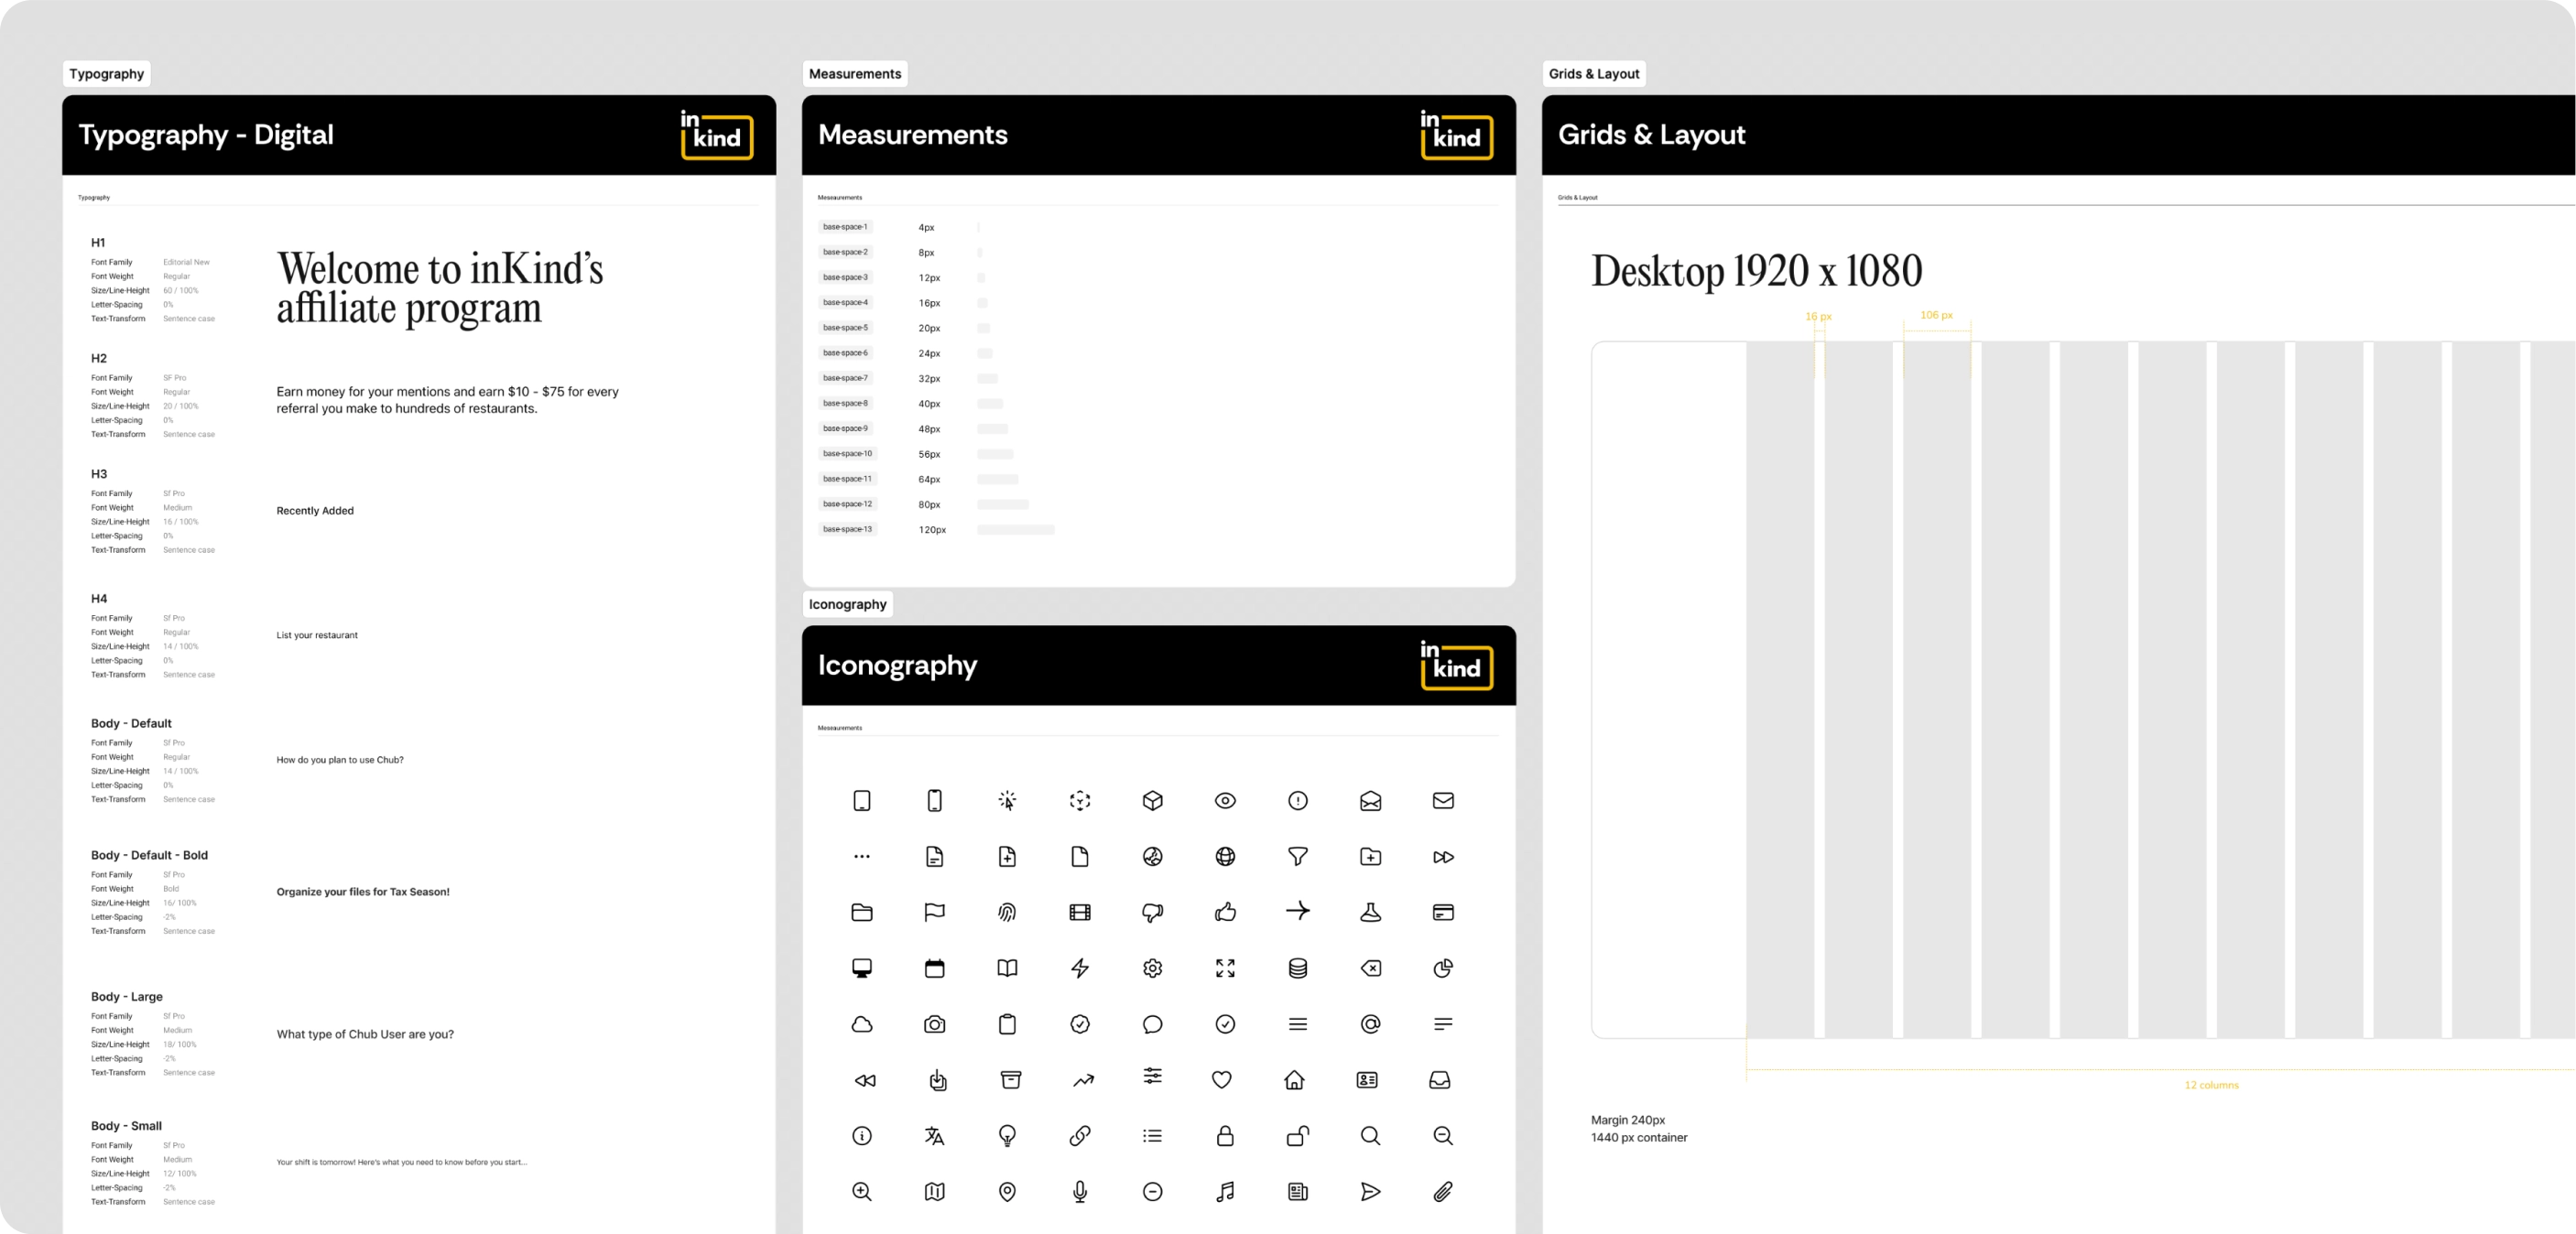Click the camera icon
Viewport: 2576px width, 1234px height.
tap(934, 1024)
